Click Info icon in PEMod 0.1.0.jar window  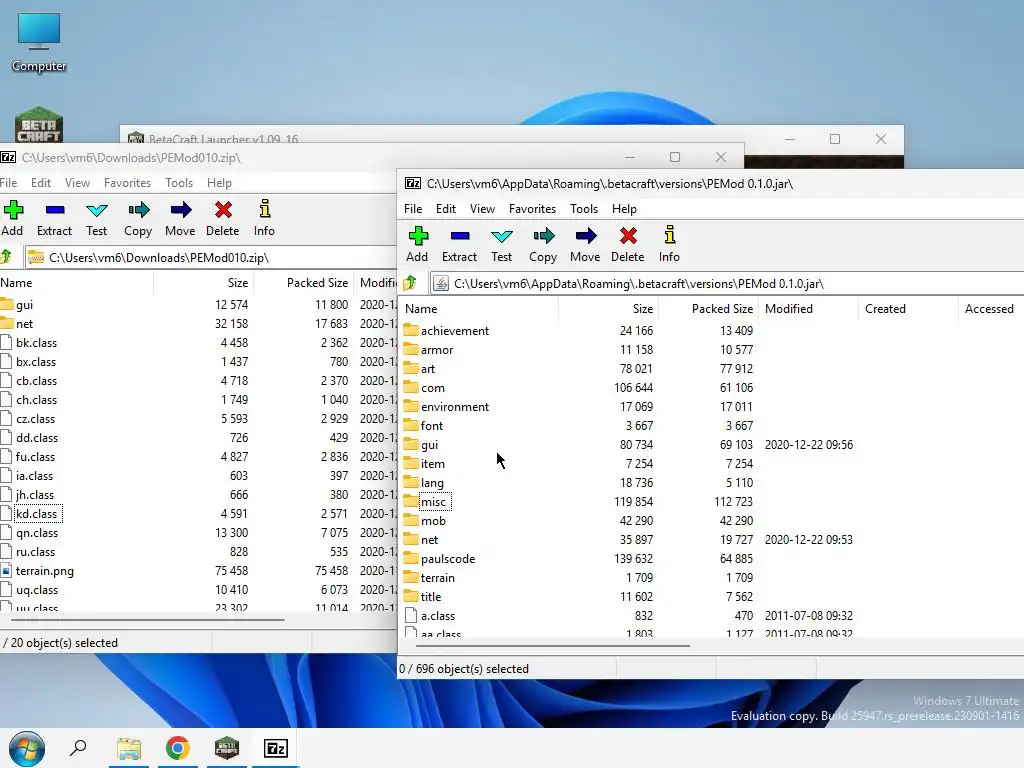pyautogui.click(x=669, y=234)
